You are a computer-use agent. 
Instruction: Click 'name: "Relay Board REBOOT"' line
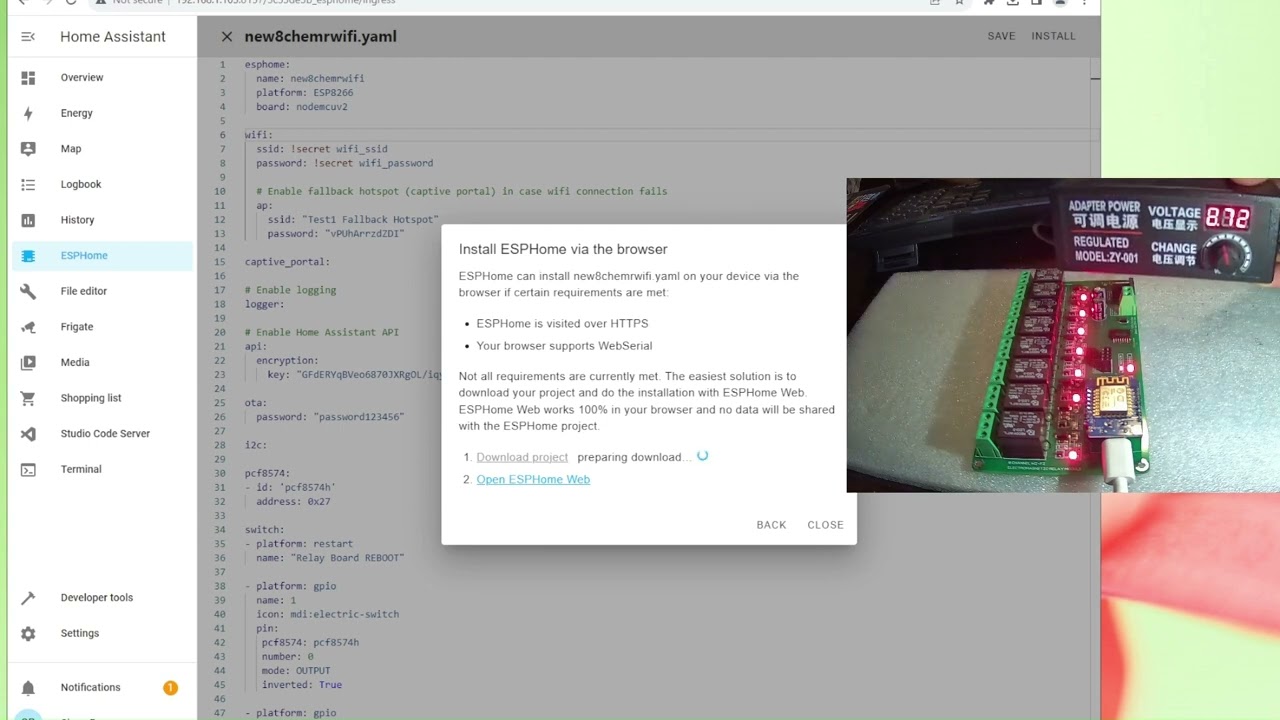tap(330, 558)
